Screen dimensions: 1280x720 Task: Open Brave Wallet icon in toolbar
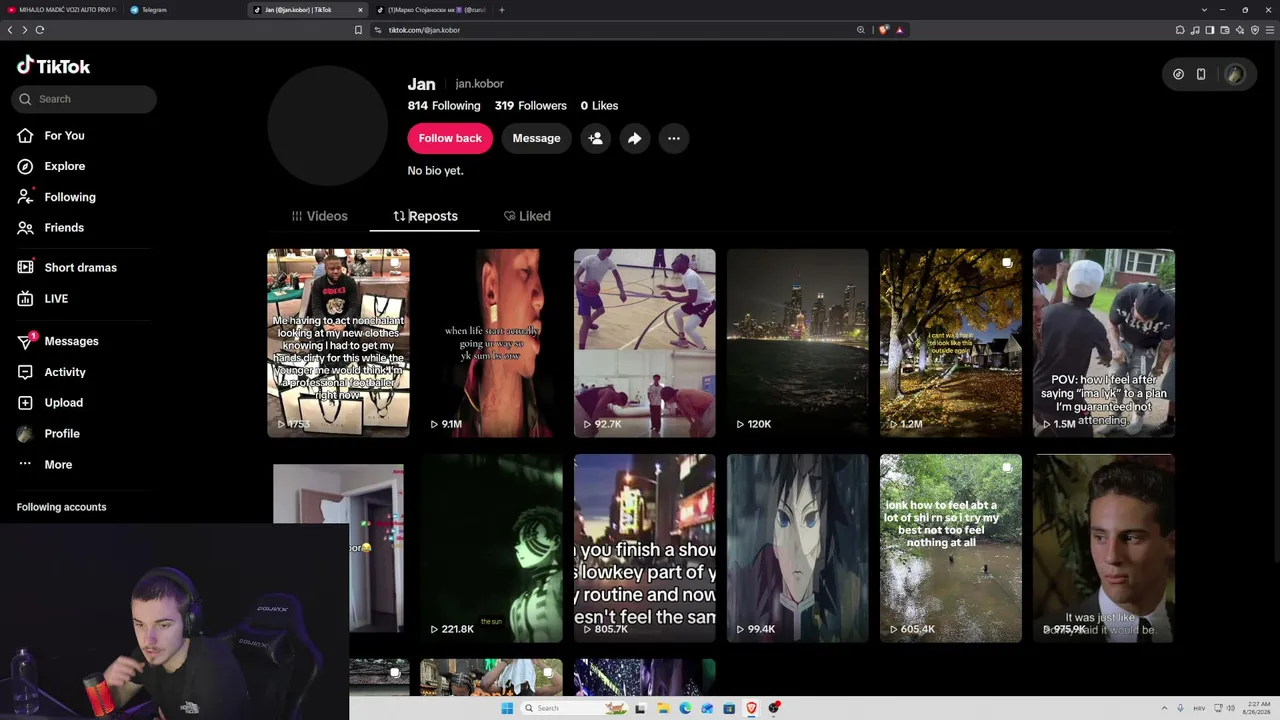[x=1225, y=30]
